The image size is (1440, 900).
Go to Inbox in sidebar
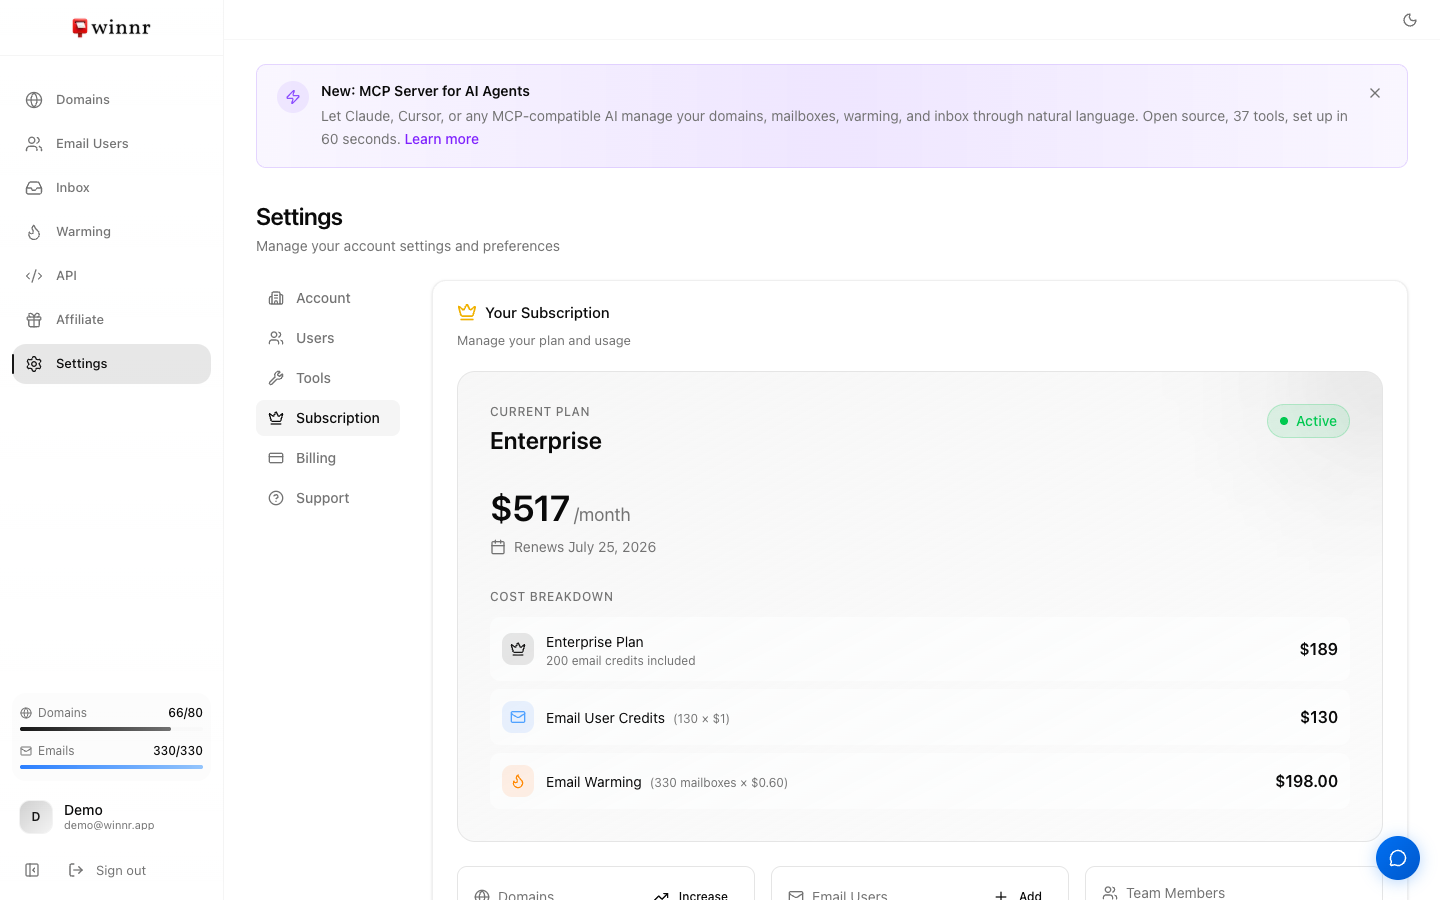pos(111,188)
